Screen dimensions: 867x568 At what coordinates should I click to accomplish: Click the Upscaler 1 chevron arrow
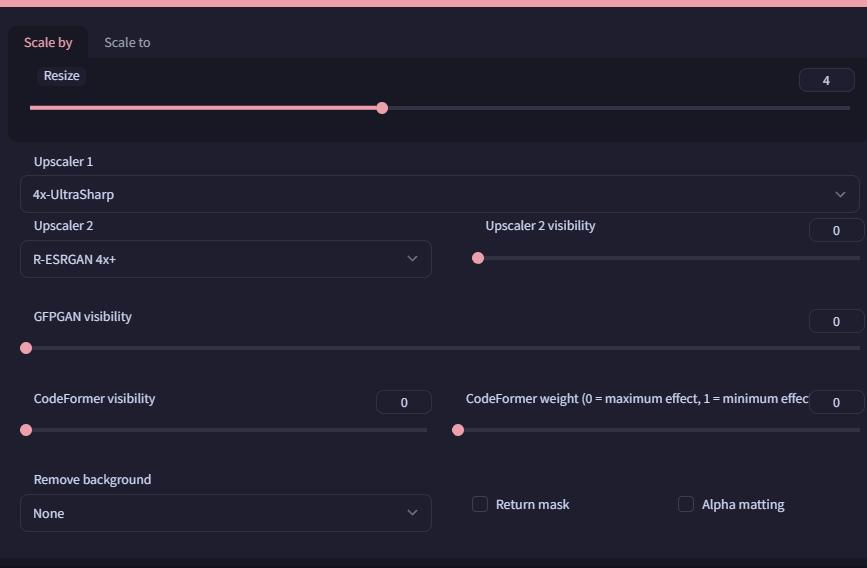[840, 195]
